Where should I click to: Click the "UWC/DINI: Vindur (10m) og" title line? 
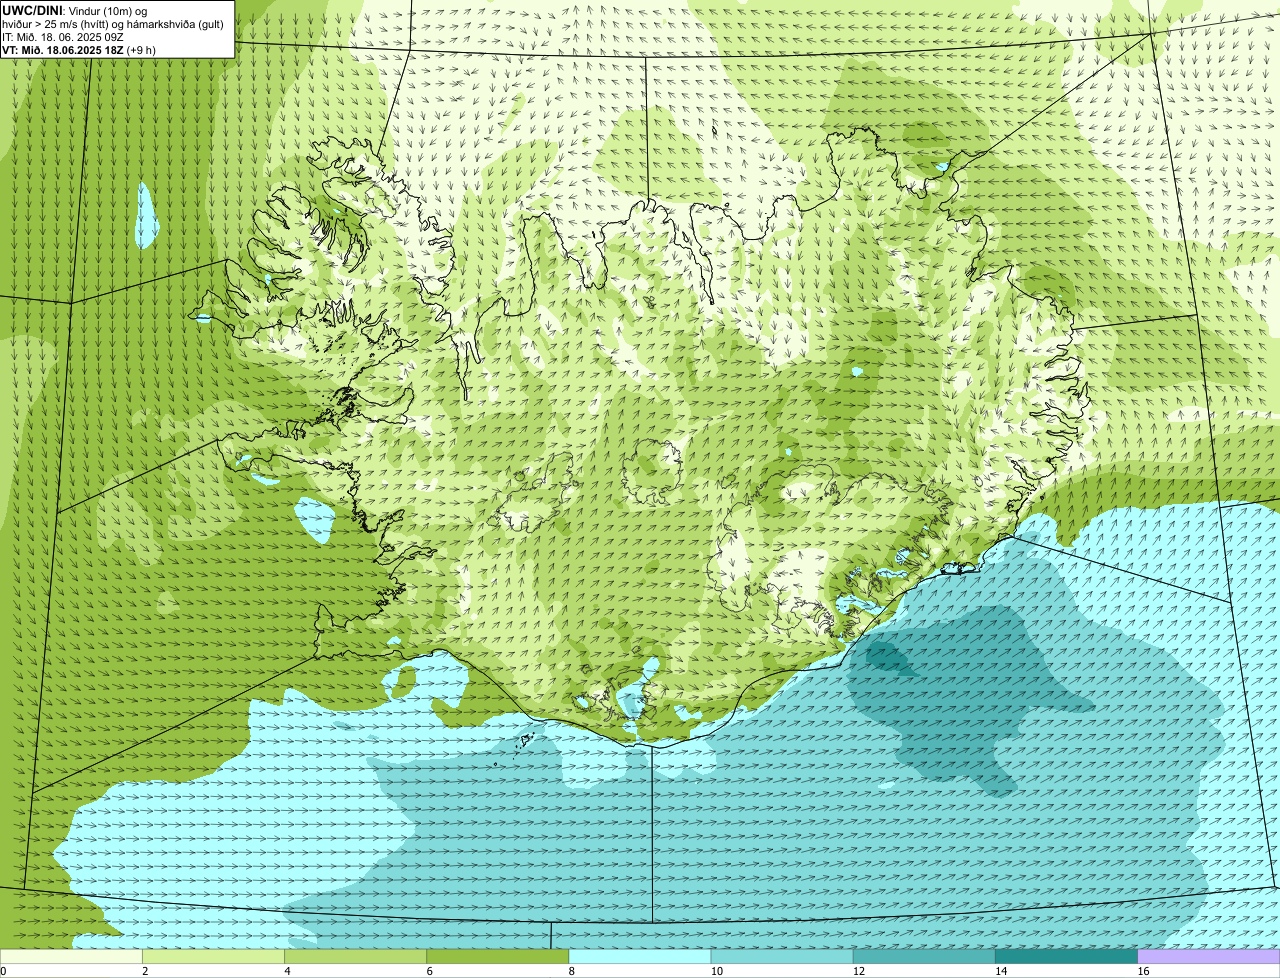click(75, 10)
